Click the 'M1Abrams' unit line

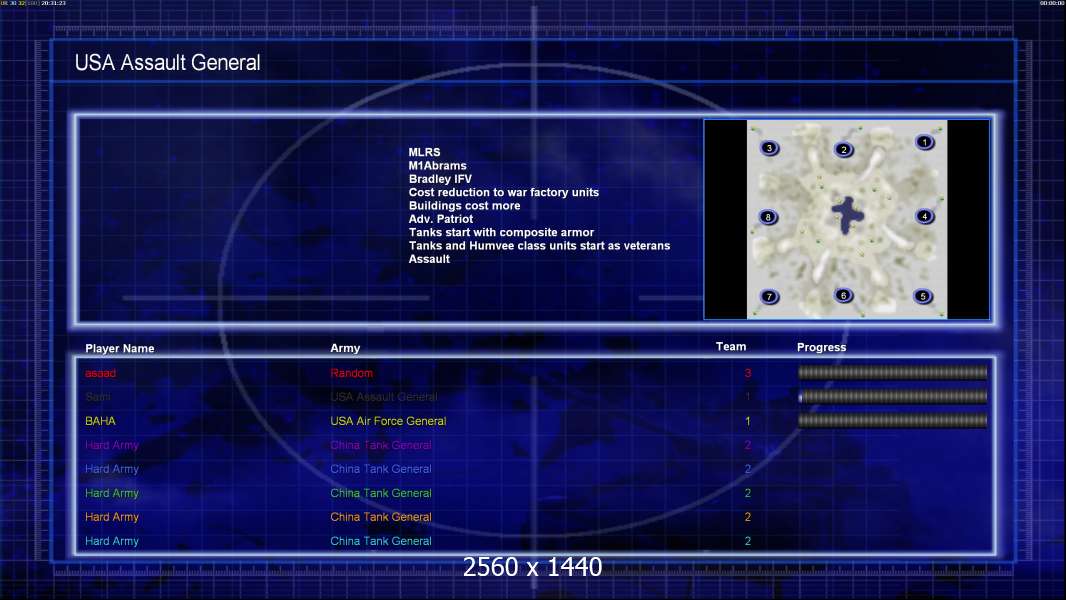[437, 166]
